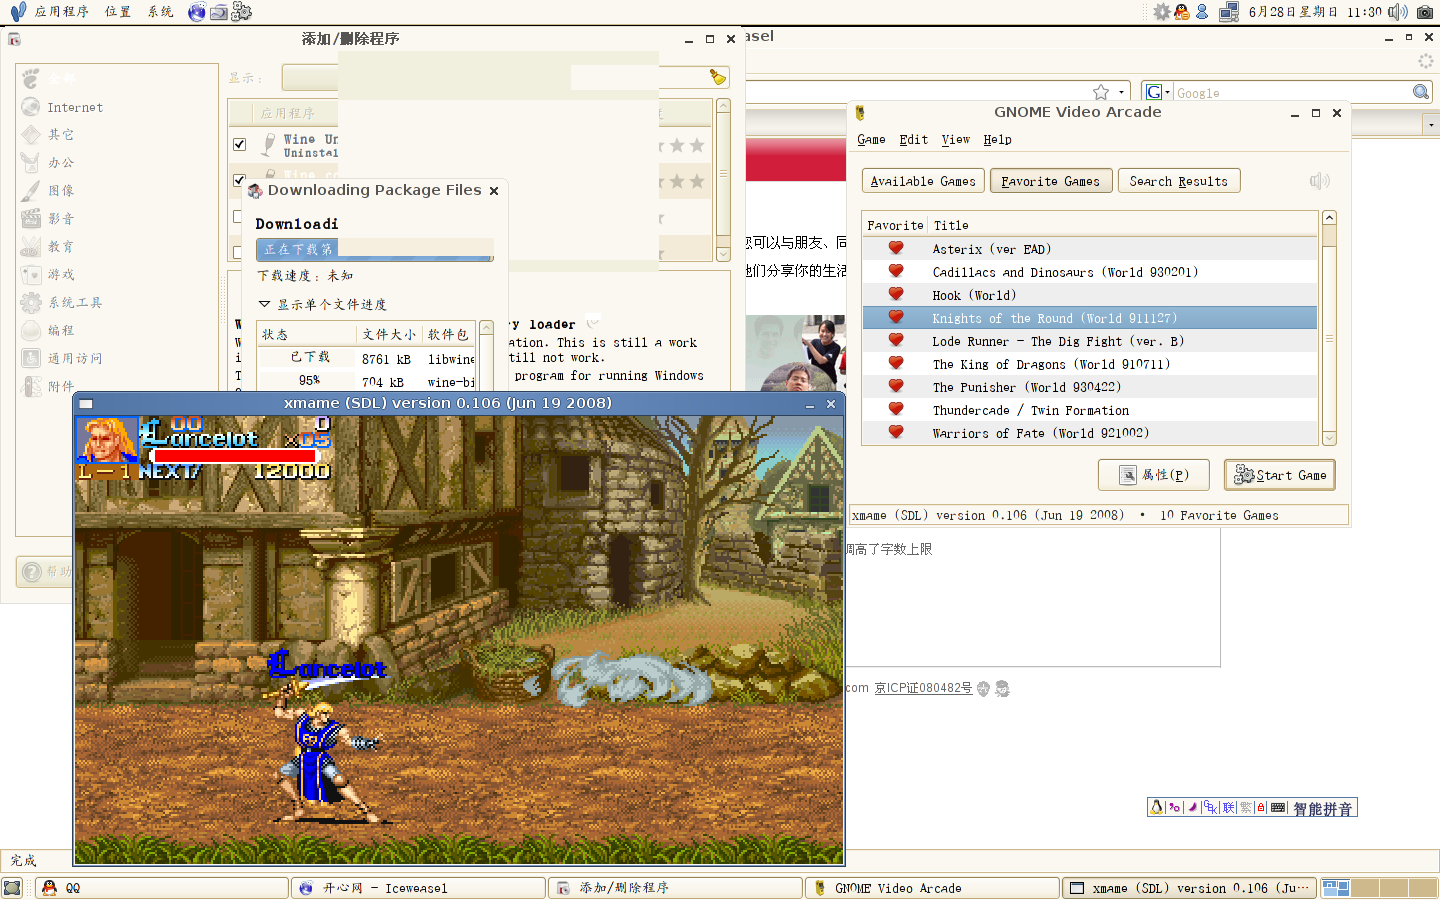The image size is (1440, 900).
Task: Open the volume control in top panel
Action: (x=1398, y=12)
